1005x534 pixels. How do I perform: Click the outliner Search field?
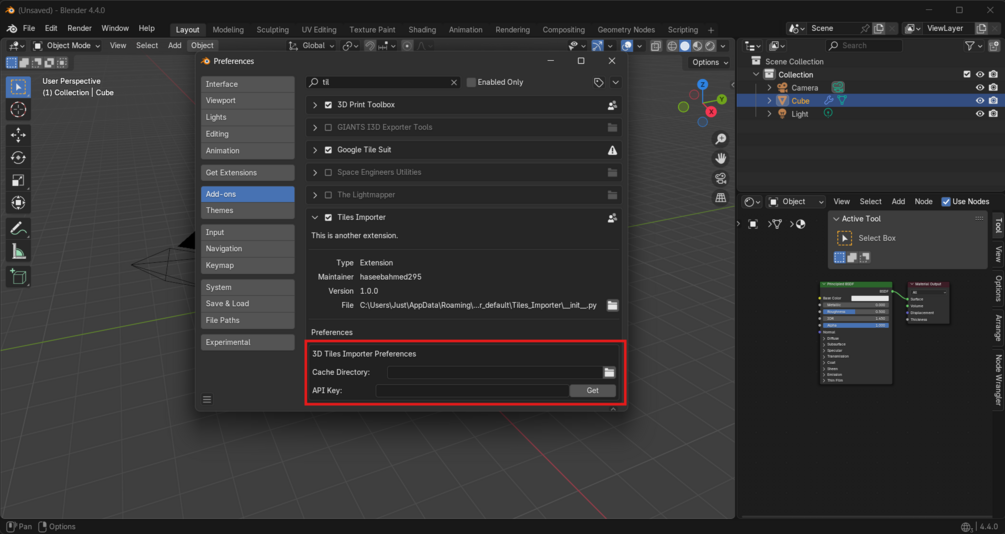[863, 46]
